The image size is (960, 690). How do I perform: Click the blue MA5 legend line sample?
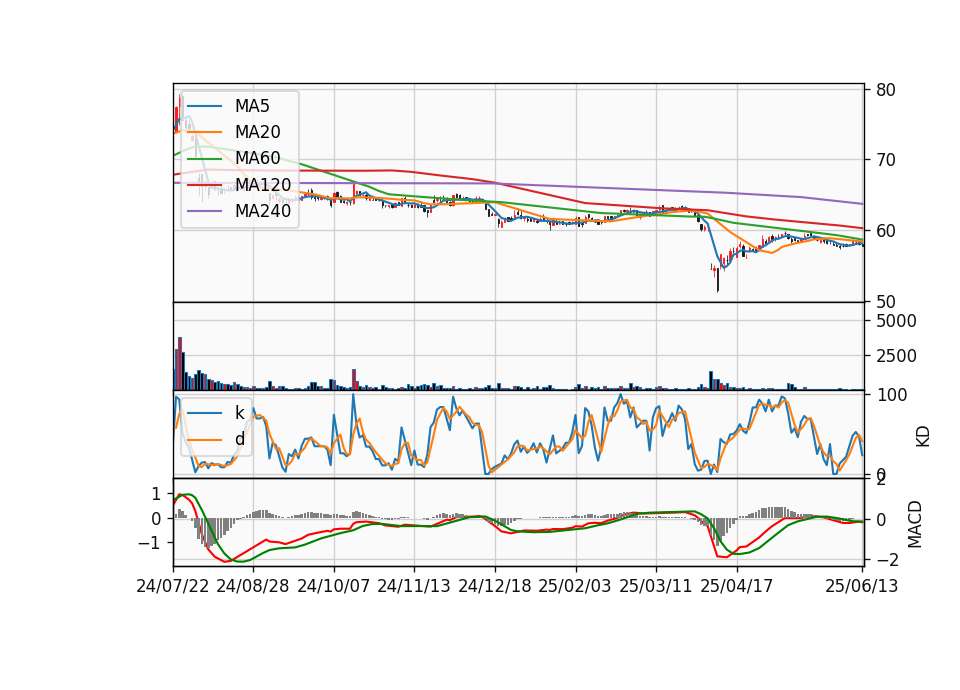click(x=204, y=107)
